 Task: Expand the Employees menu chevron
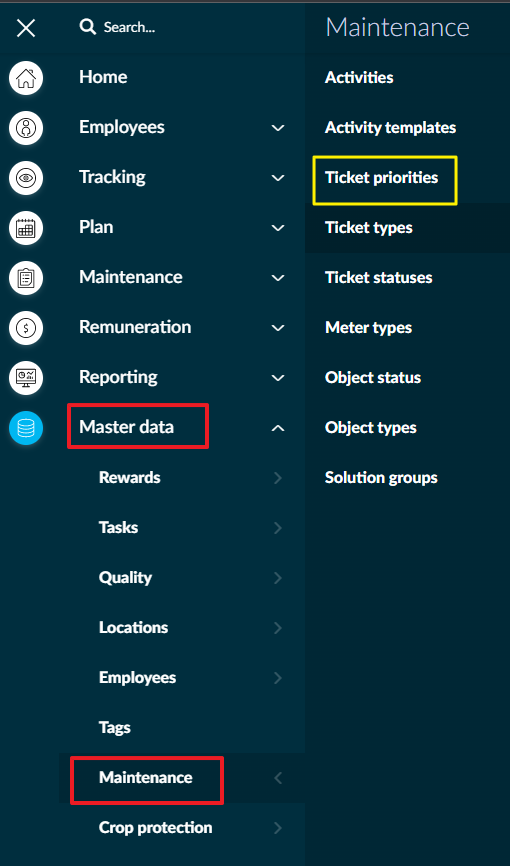[278, 128]
